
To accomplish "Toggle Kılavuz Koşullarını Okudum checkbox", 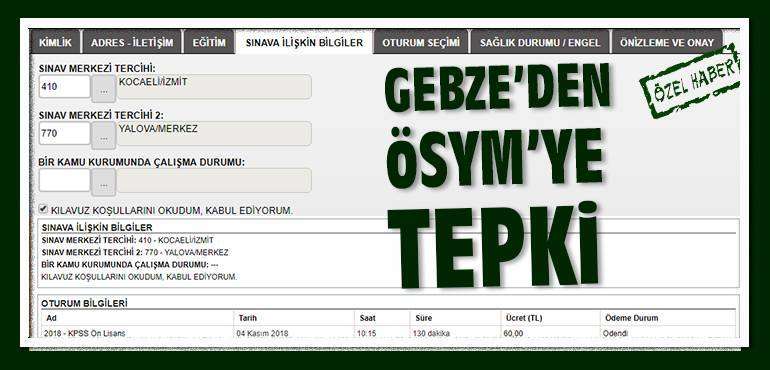I will pyautogui.click(x=44, y=209).
